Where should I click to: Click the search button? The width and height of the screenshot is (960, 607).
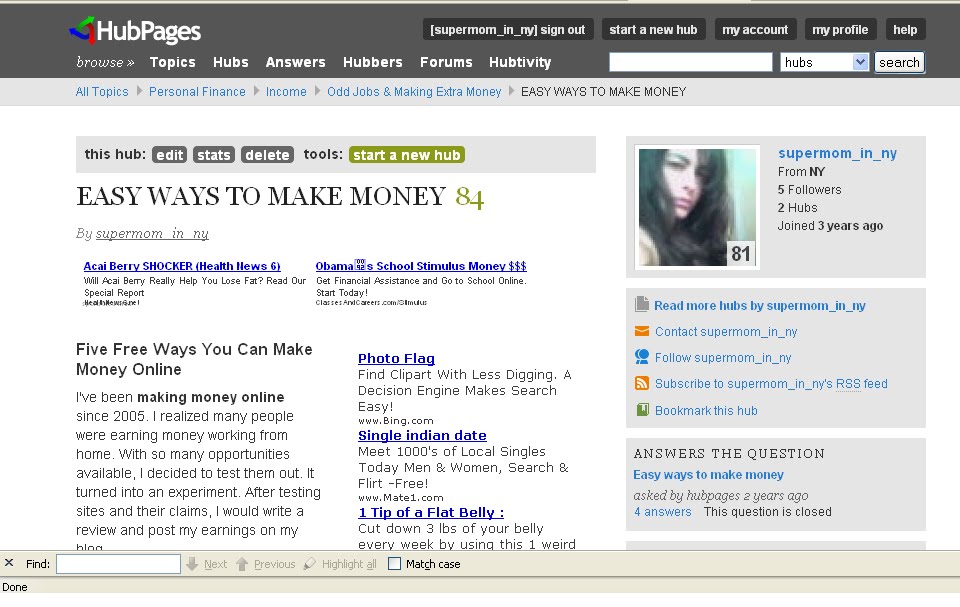[899, 62]
